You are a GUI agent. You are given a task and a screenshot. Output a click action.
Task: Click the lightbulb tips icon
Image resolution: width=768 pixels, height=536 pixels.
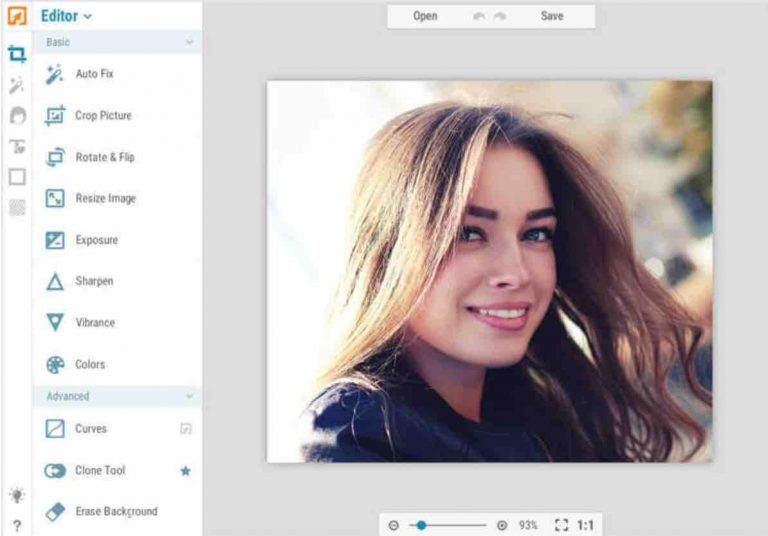17,495
